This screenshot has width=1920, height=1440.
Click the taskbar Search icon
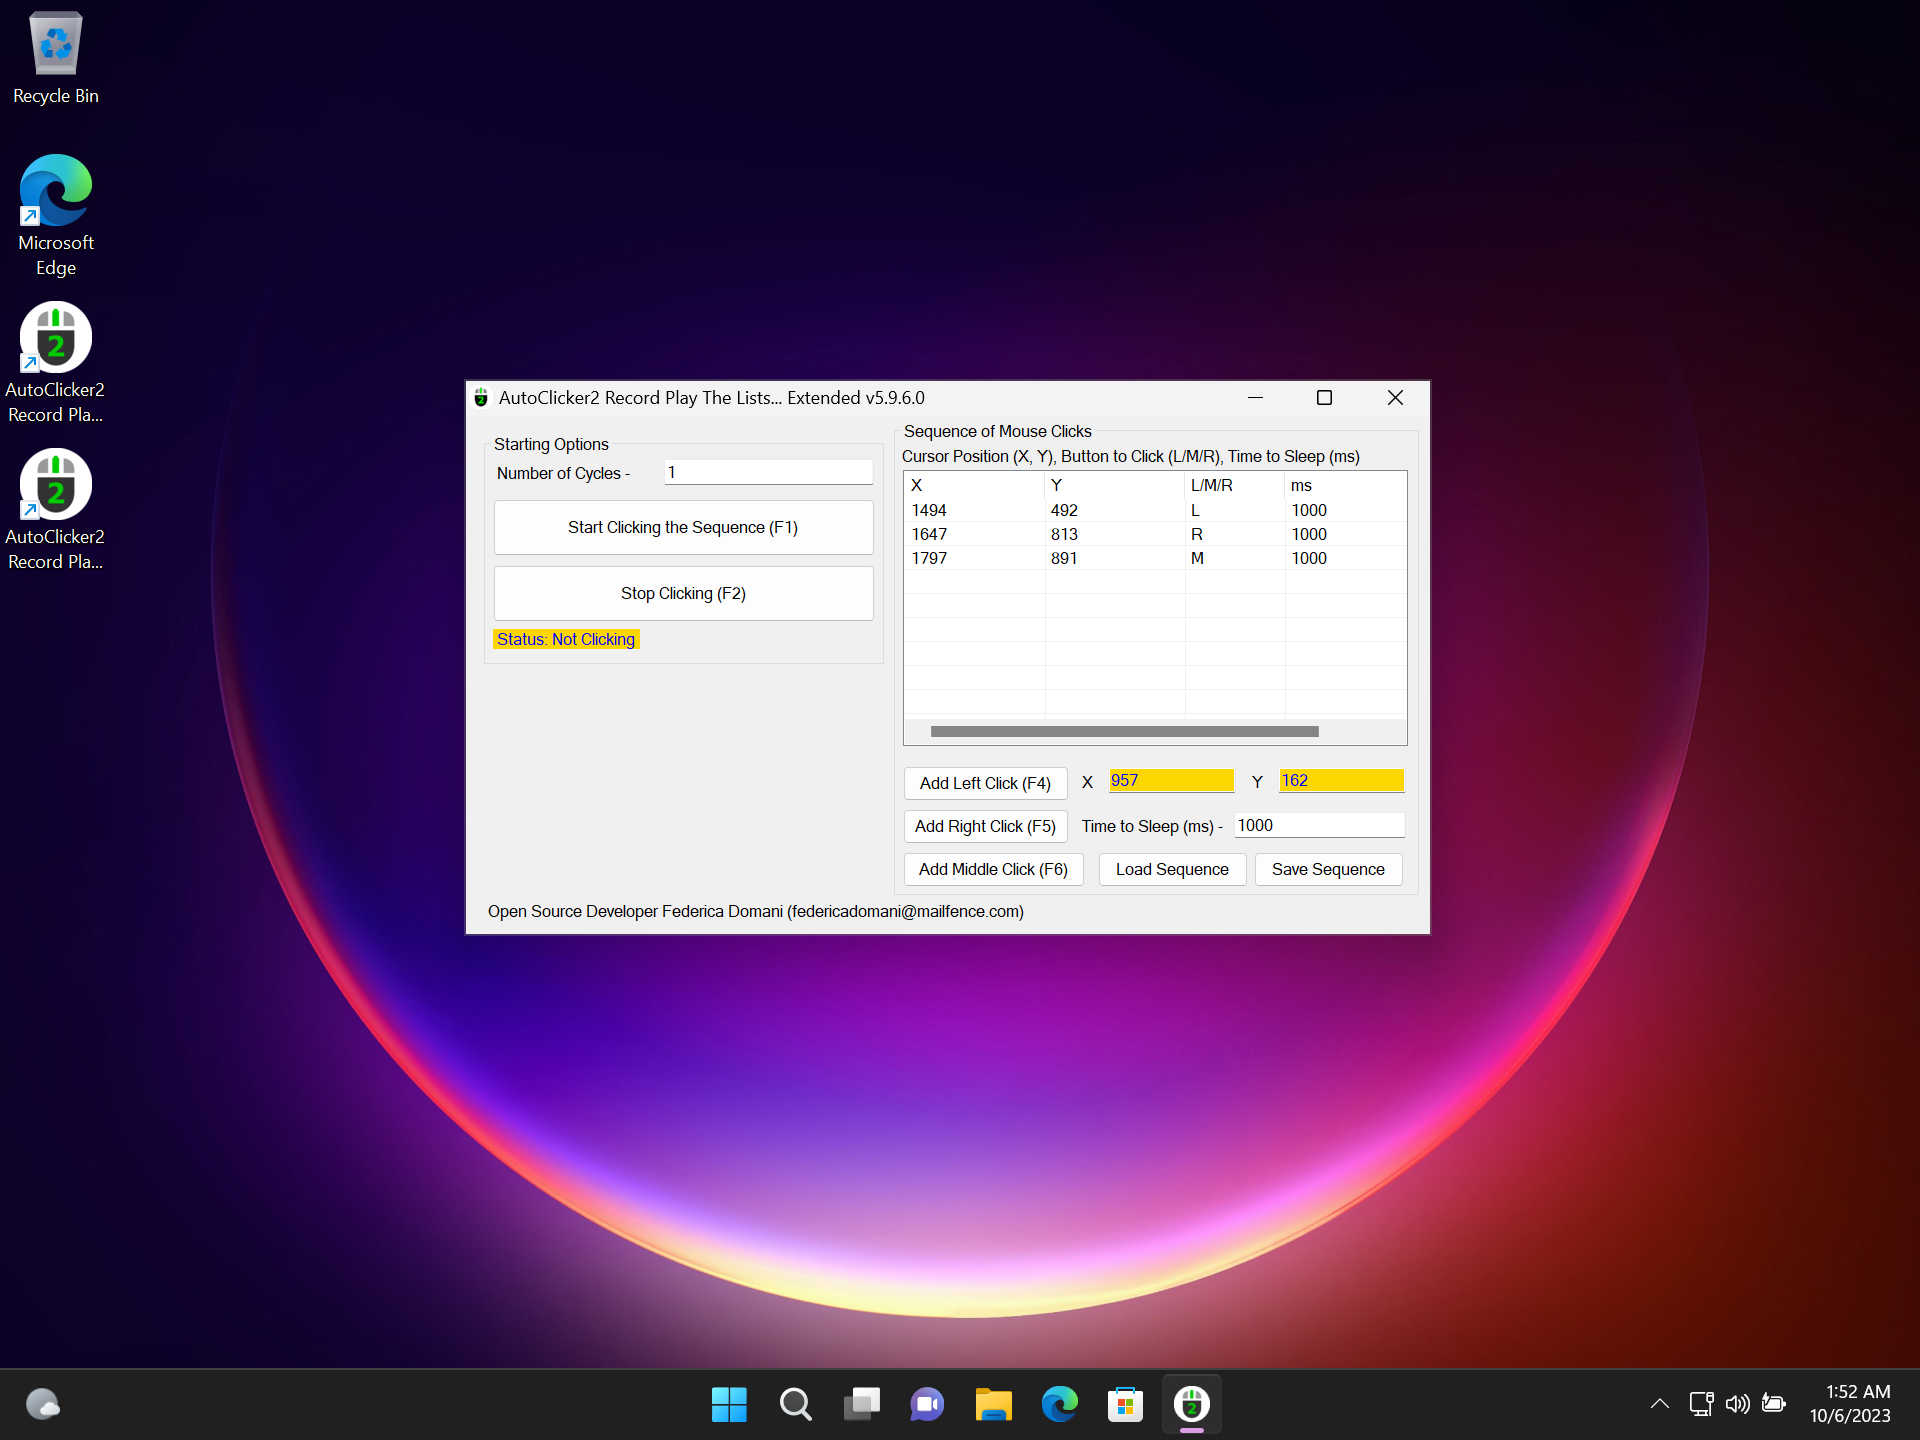[795, 1404]
